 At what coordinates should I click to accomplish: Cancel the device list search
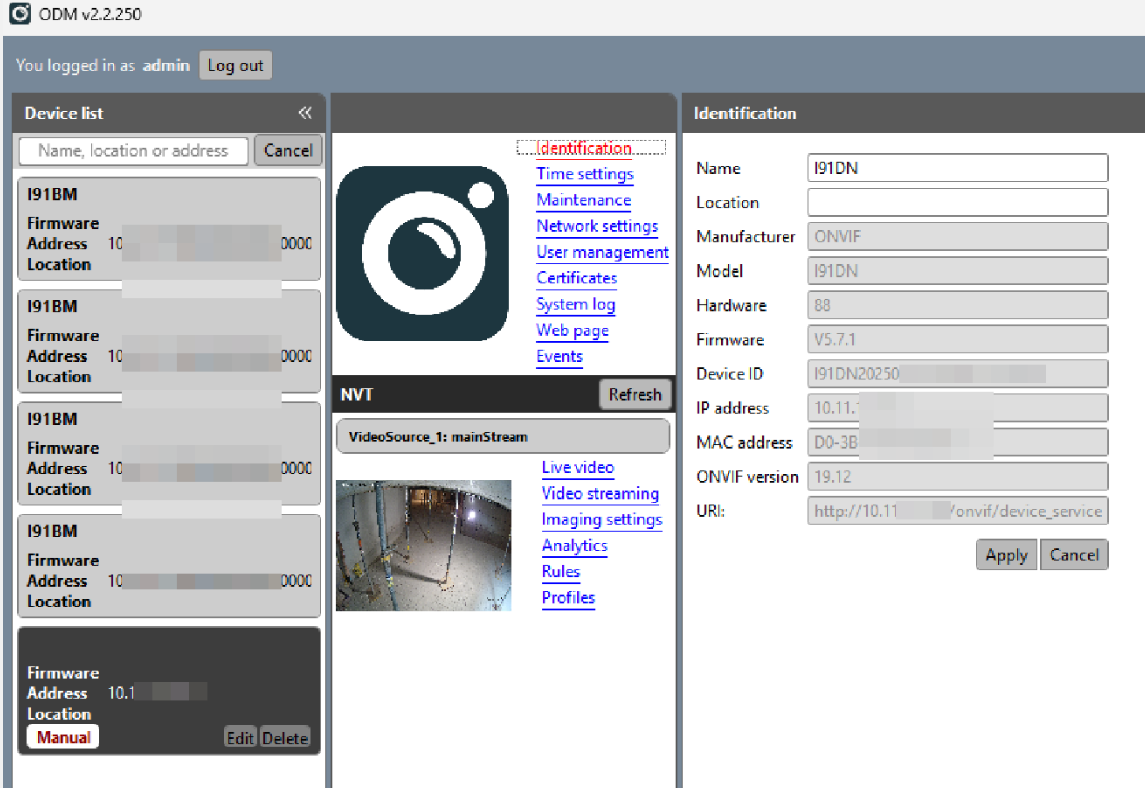[288, 150]
